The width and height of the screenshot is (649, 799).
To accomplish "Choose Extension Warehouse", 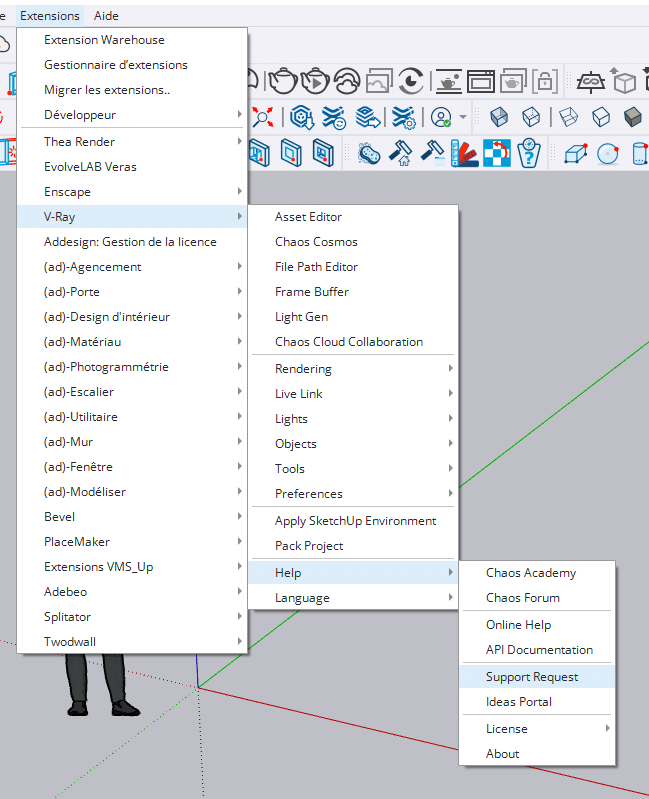I will (x=104, y=40).
